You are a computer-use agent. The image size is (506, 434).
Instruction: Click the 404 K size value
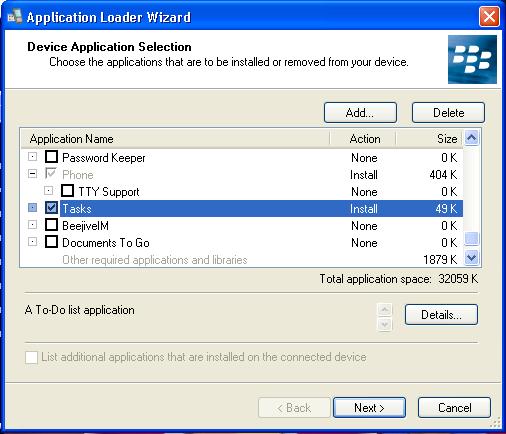click(x=443, y=175)
